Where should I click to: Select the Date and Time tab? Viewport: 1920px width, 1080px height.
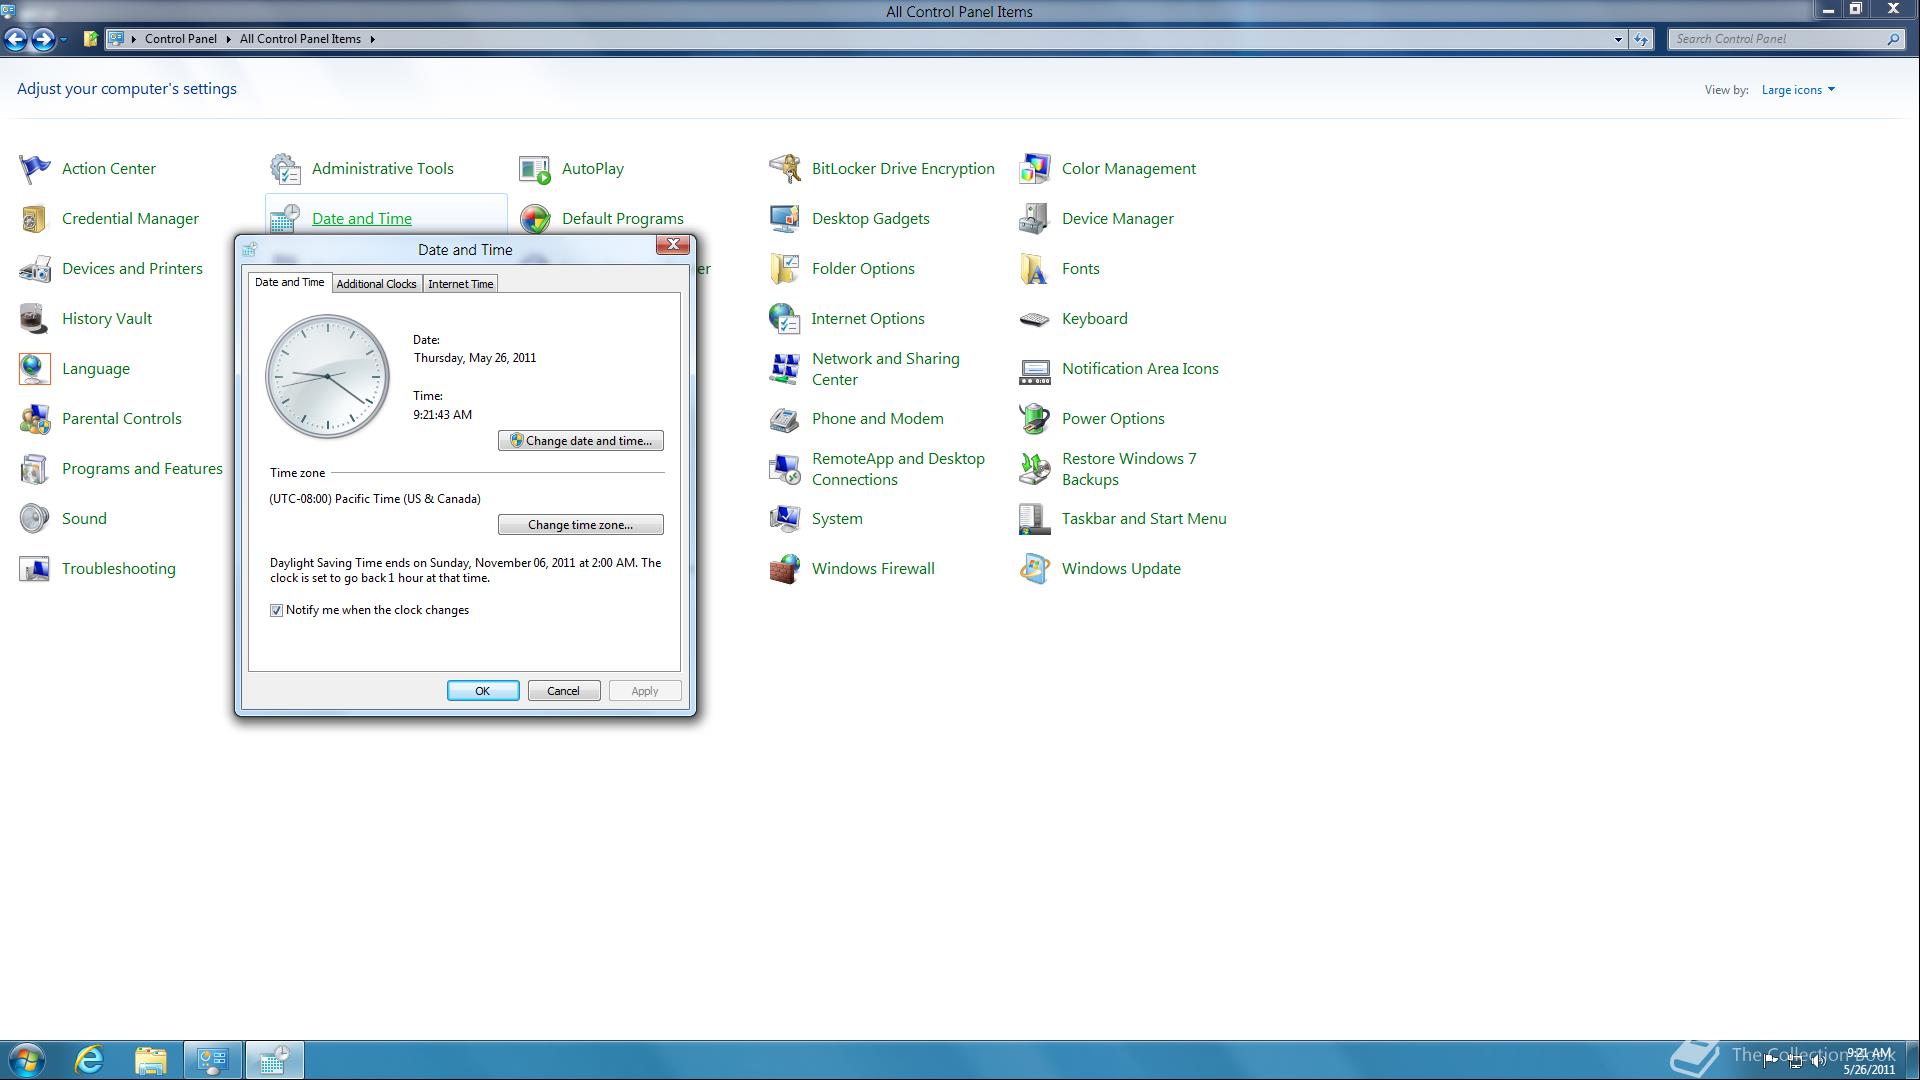(x=290, y=282)
